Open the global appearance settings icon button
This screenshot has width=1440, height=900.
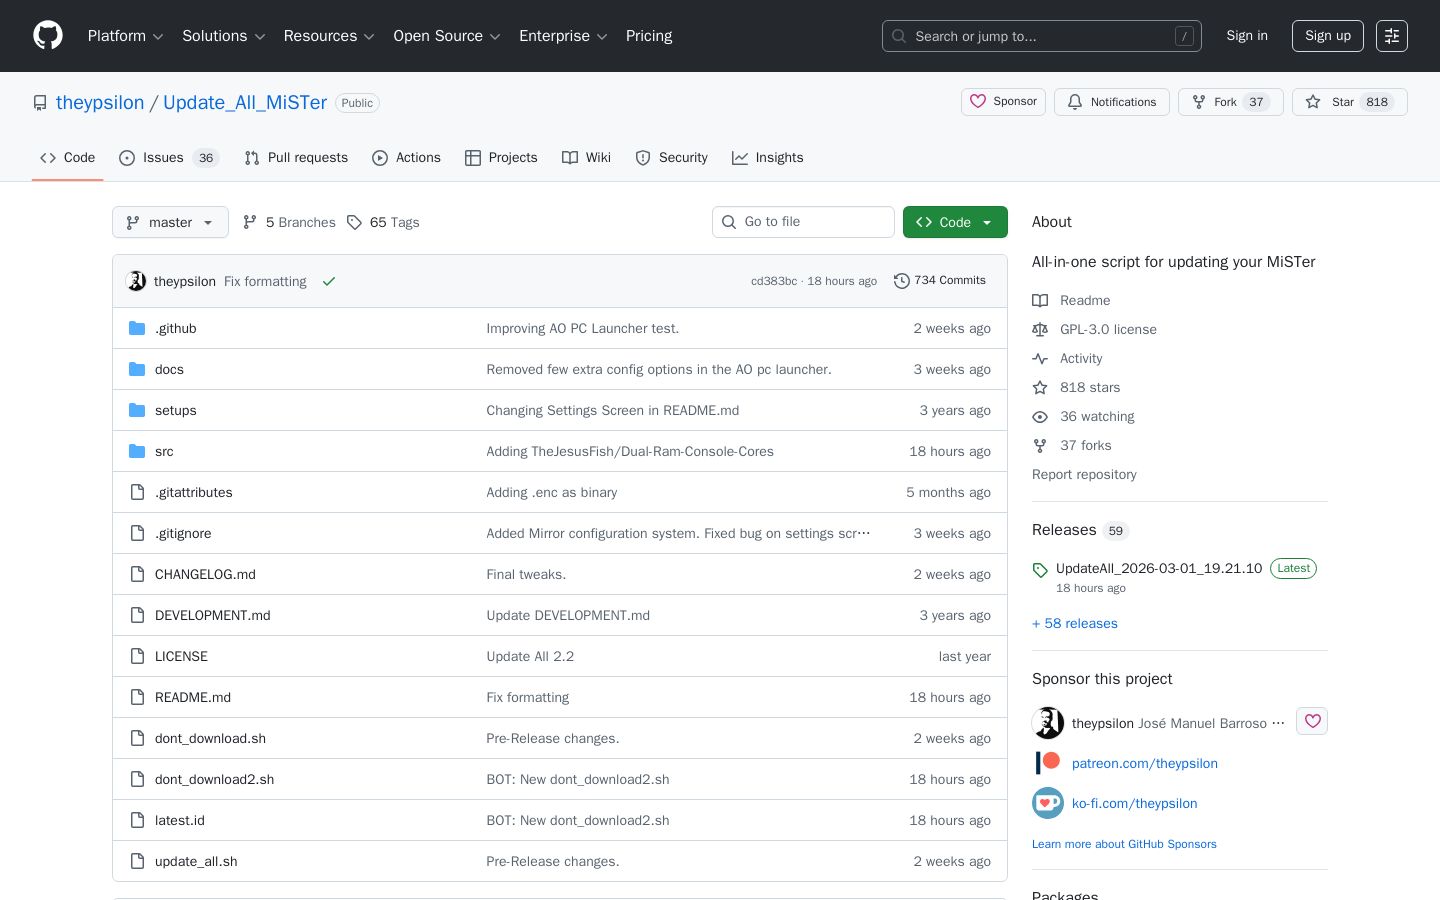1392,36
